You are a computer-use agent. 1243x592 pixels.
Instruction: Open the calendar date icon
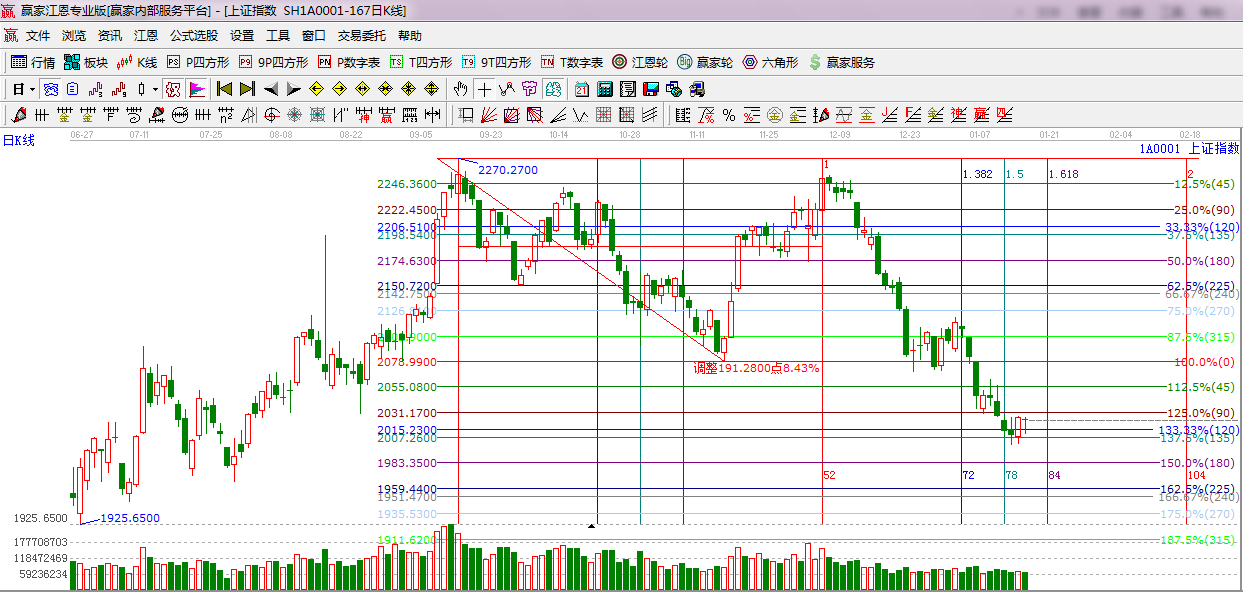click(580, 89)
